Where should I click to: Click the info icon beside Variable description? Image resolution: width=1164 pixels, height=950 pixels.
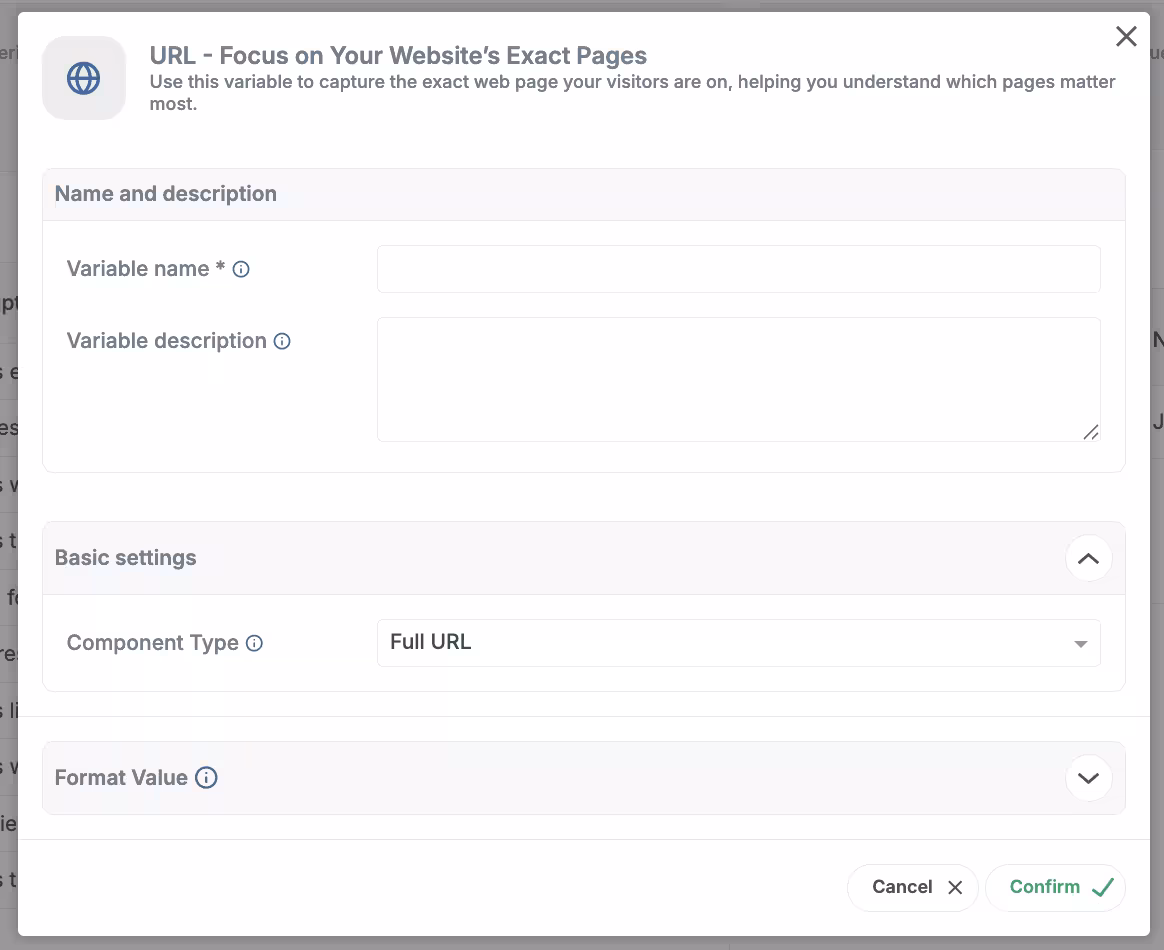pos(281,341)
